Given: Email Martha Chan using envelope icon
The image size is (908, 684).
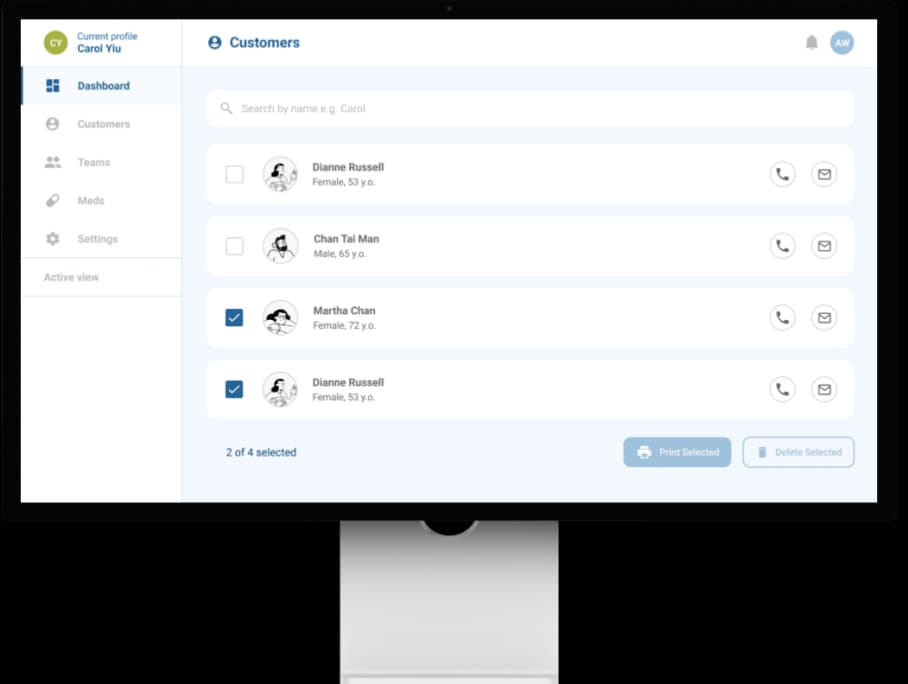Looking at the screenshot, I should [824, 318].
